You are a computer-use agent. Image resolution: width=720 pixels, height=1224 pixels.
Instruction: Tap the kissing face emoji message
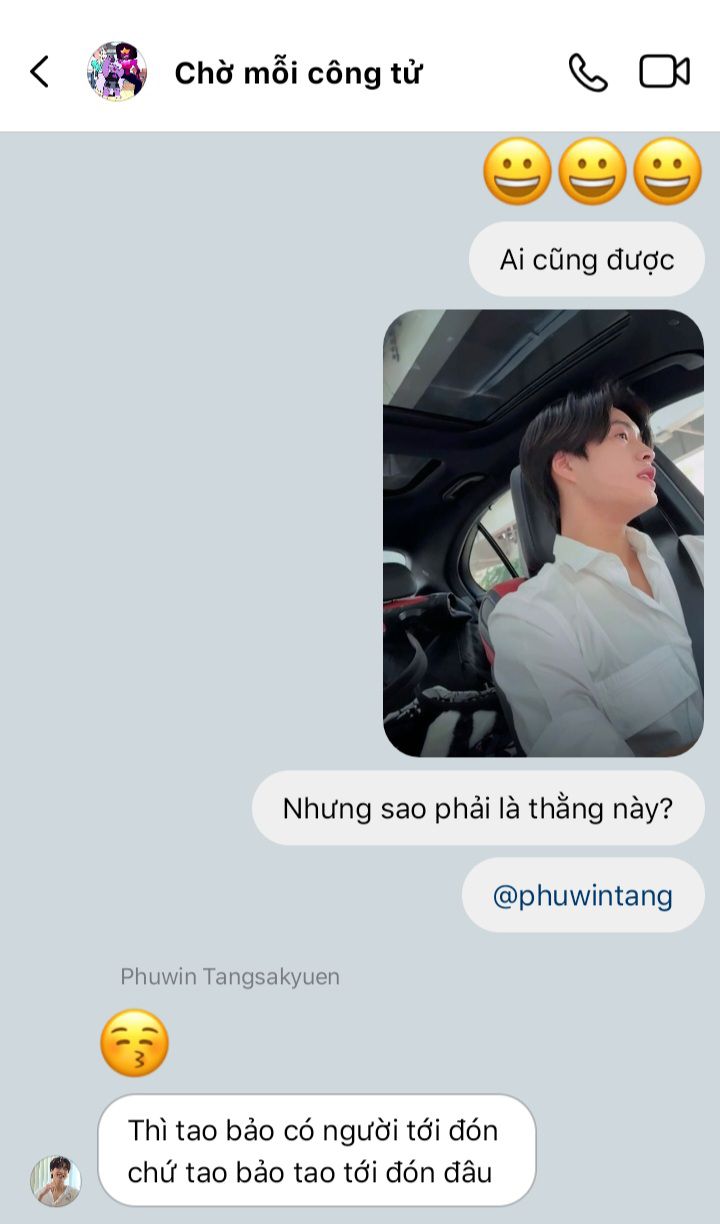(134, 1043)
